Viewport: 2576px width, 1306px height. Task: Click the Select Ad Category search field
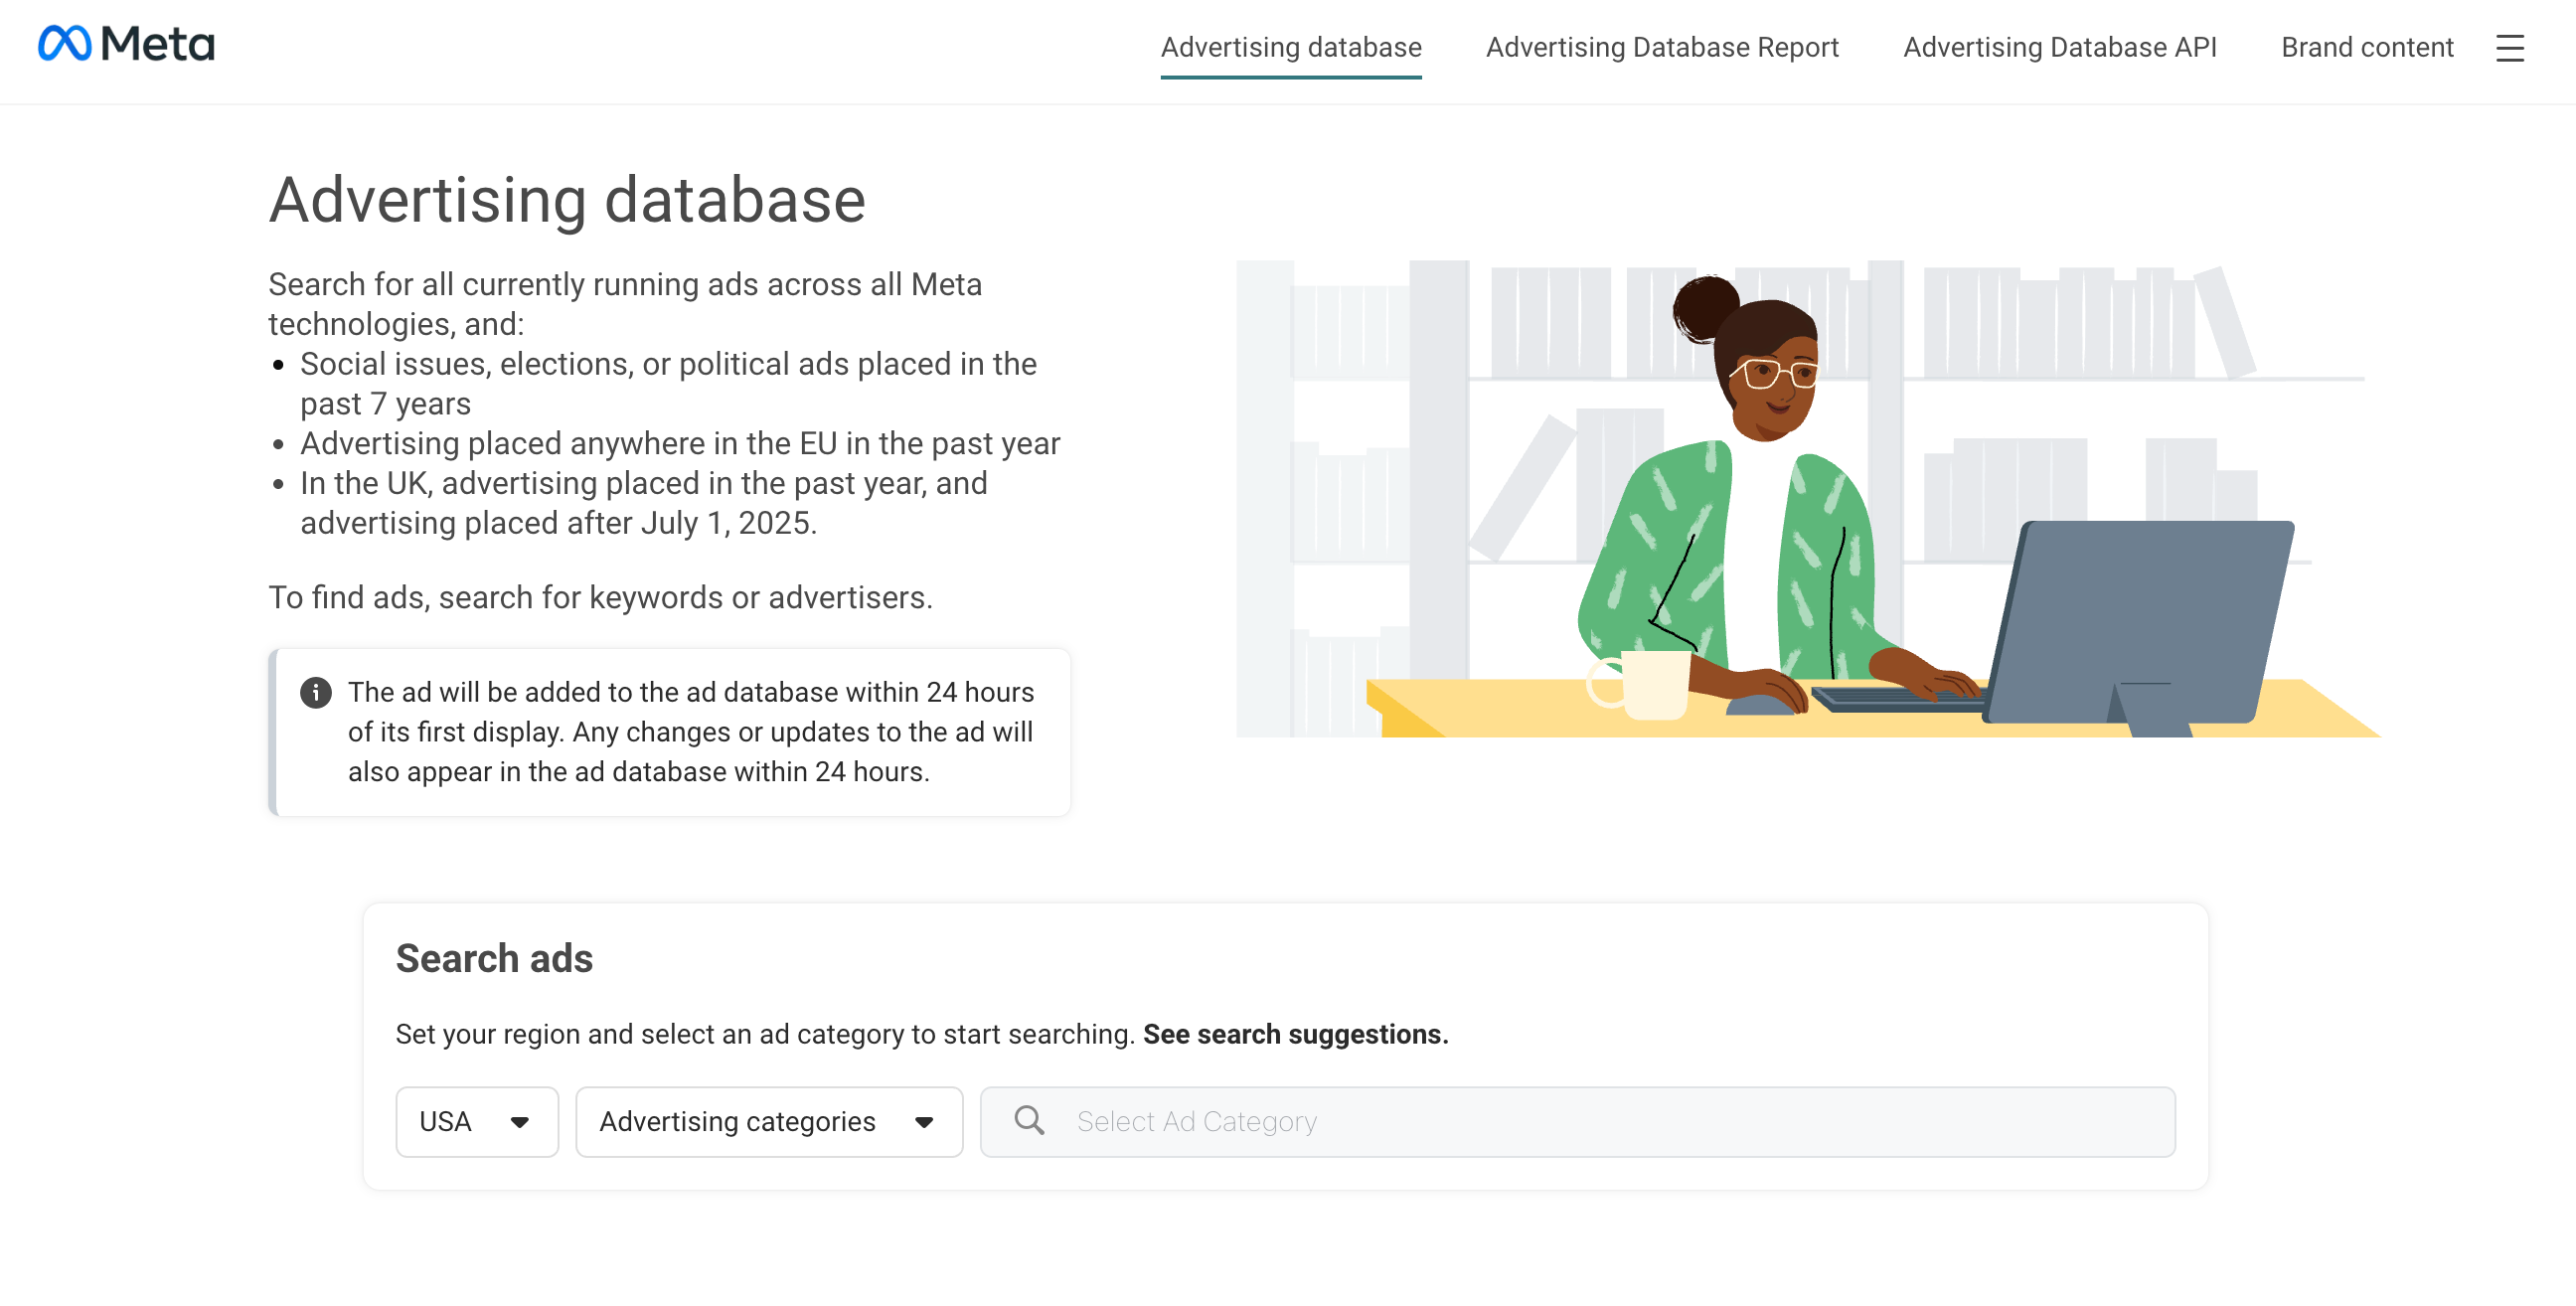coord(1577,1122)
